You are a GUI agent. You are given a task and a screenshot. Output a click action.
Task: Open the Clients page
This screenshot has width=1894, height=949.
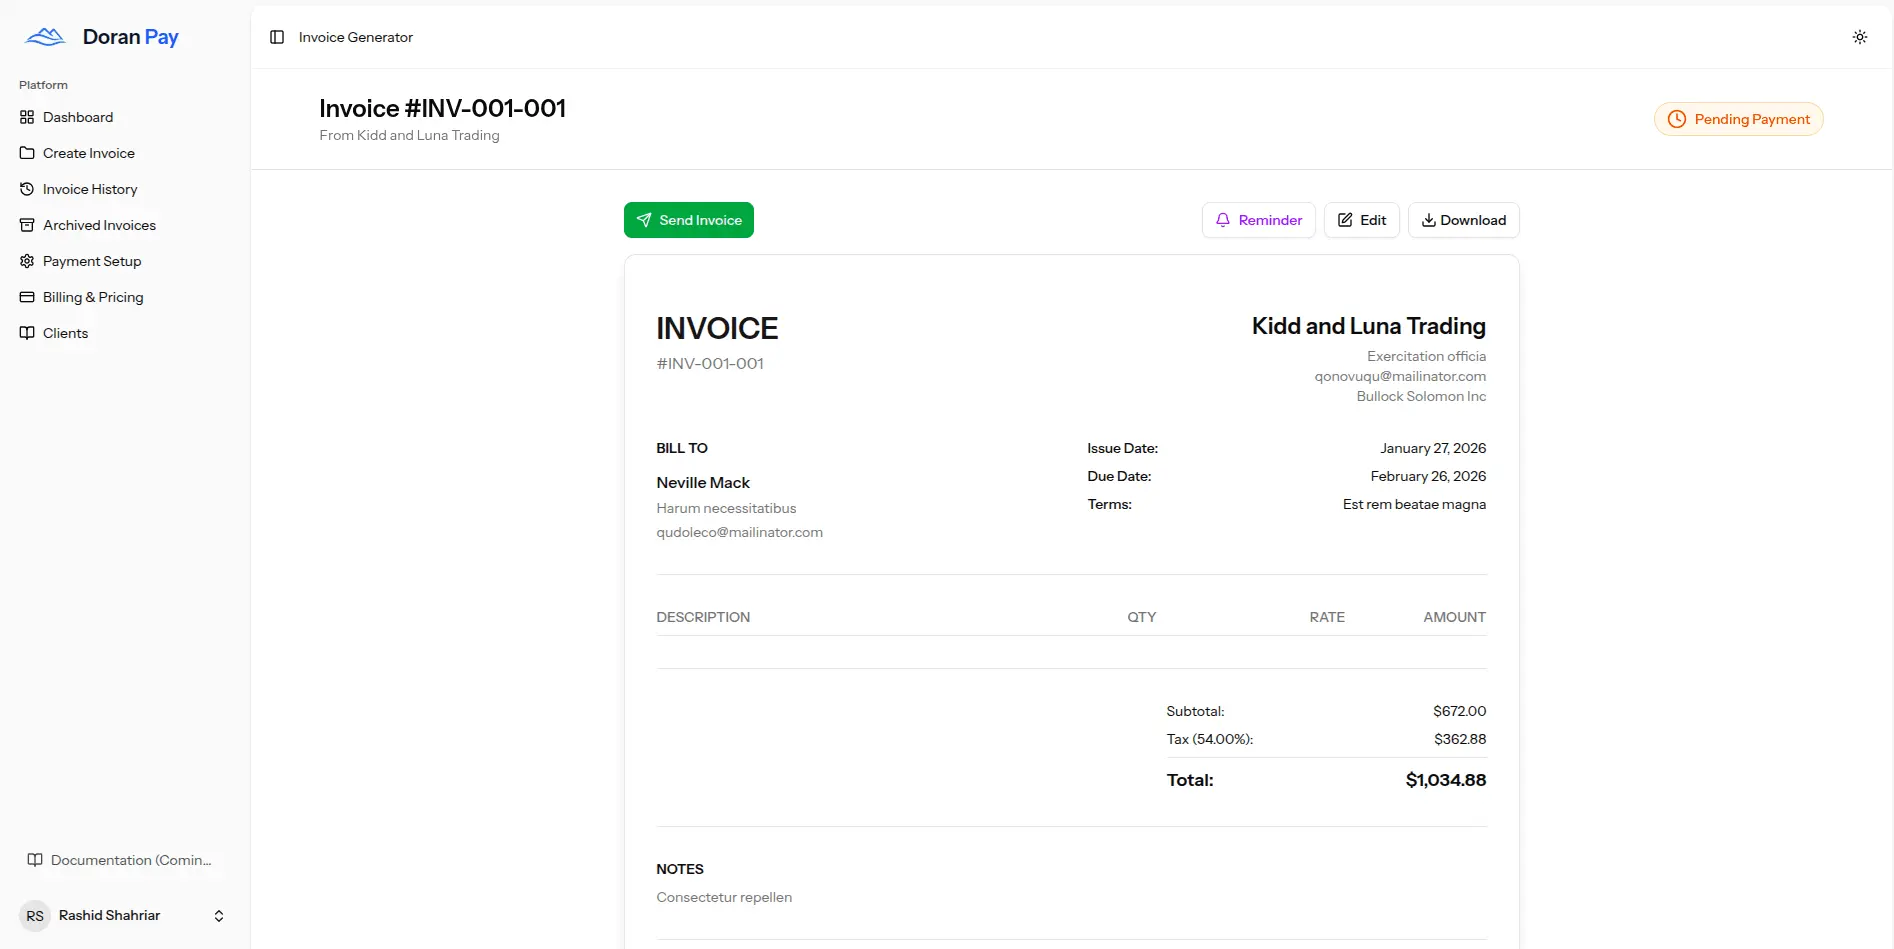[125, 333]
